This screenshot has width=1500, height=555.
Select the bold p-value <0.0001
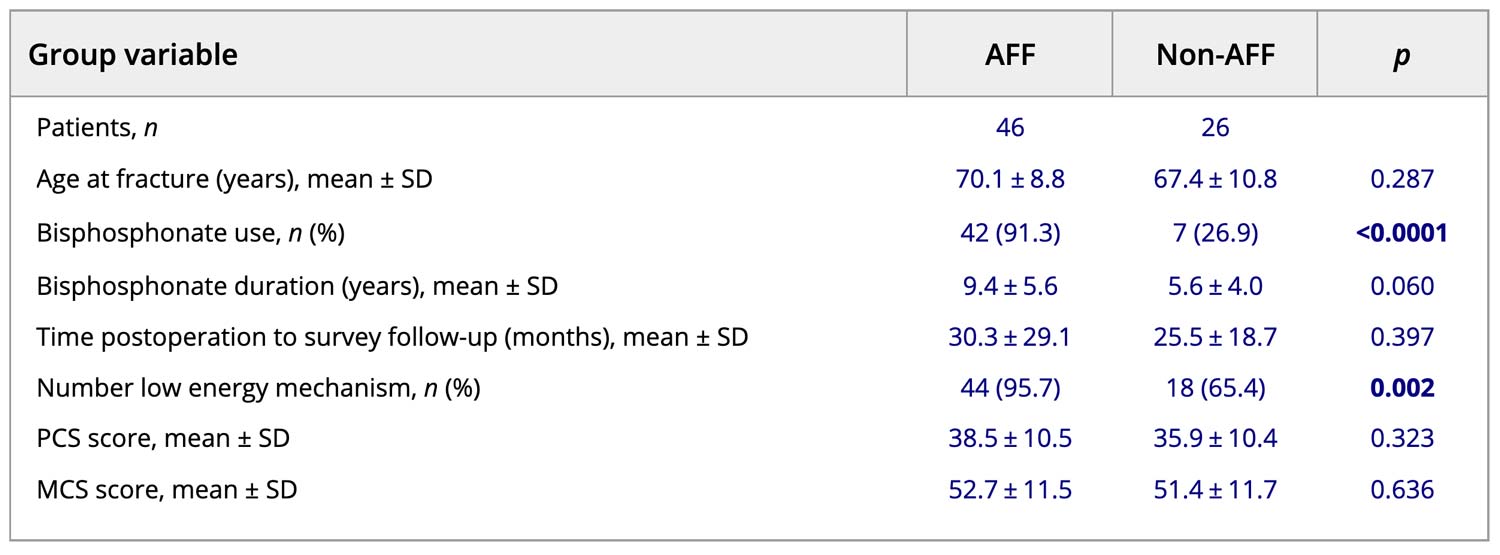pyautogui.click(x=1401, y=233)
